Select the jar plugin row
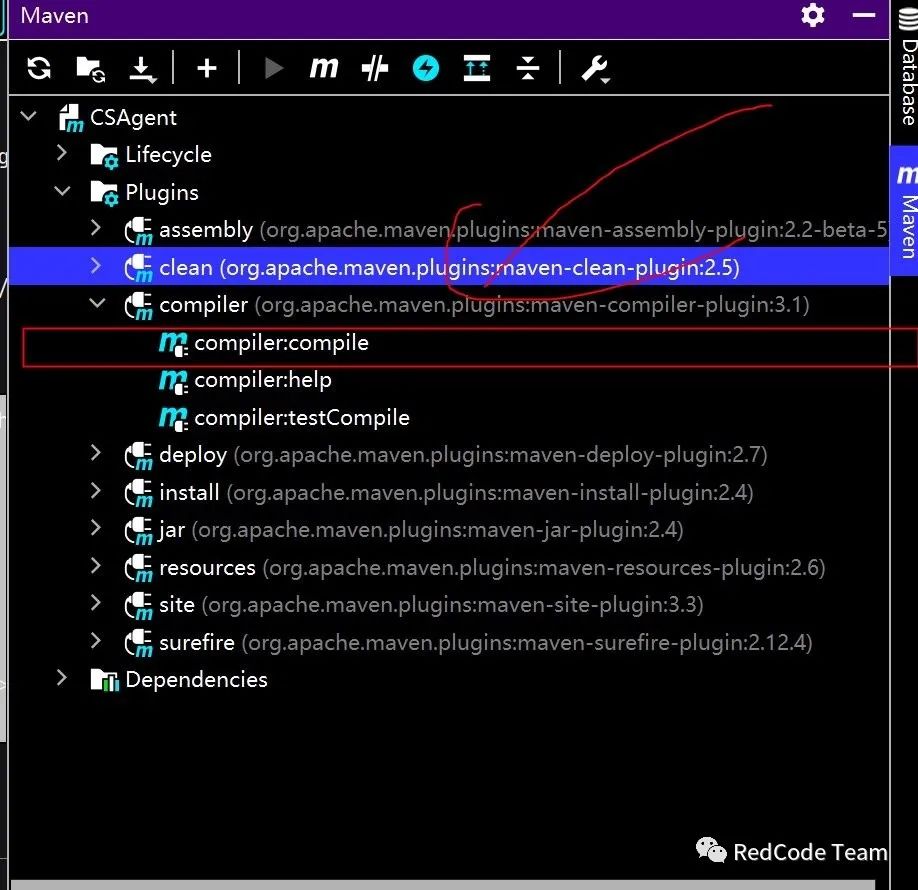 pyautogui.click(x=449, y=530)
